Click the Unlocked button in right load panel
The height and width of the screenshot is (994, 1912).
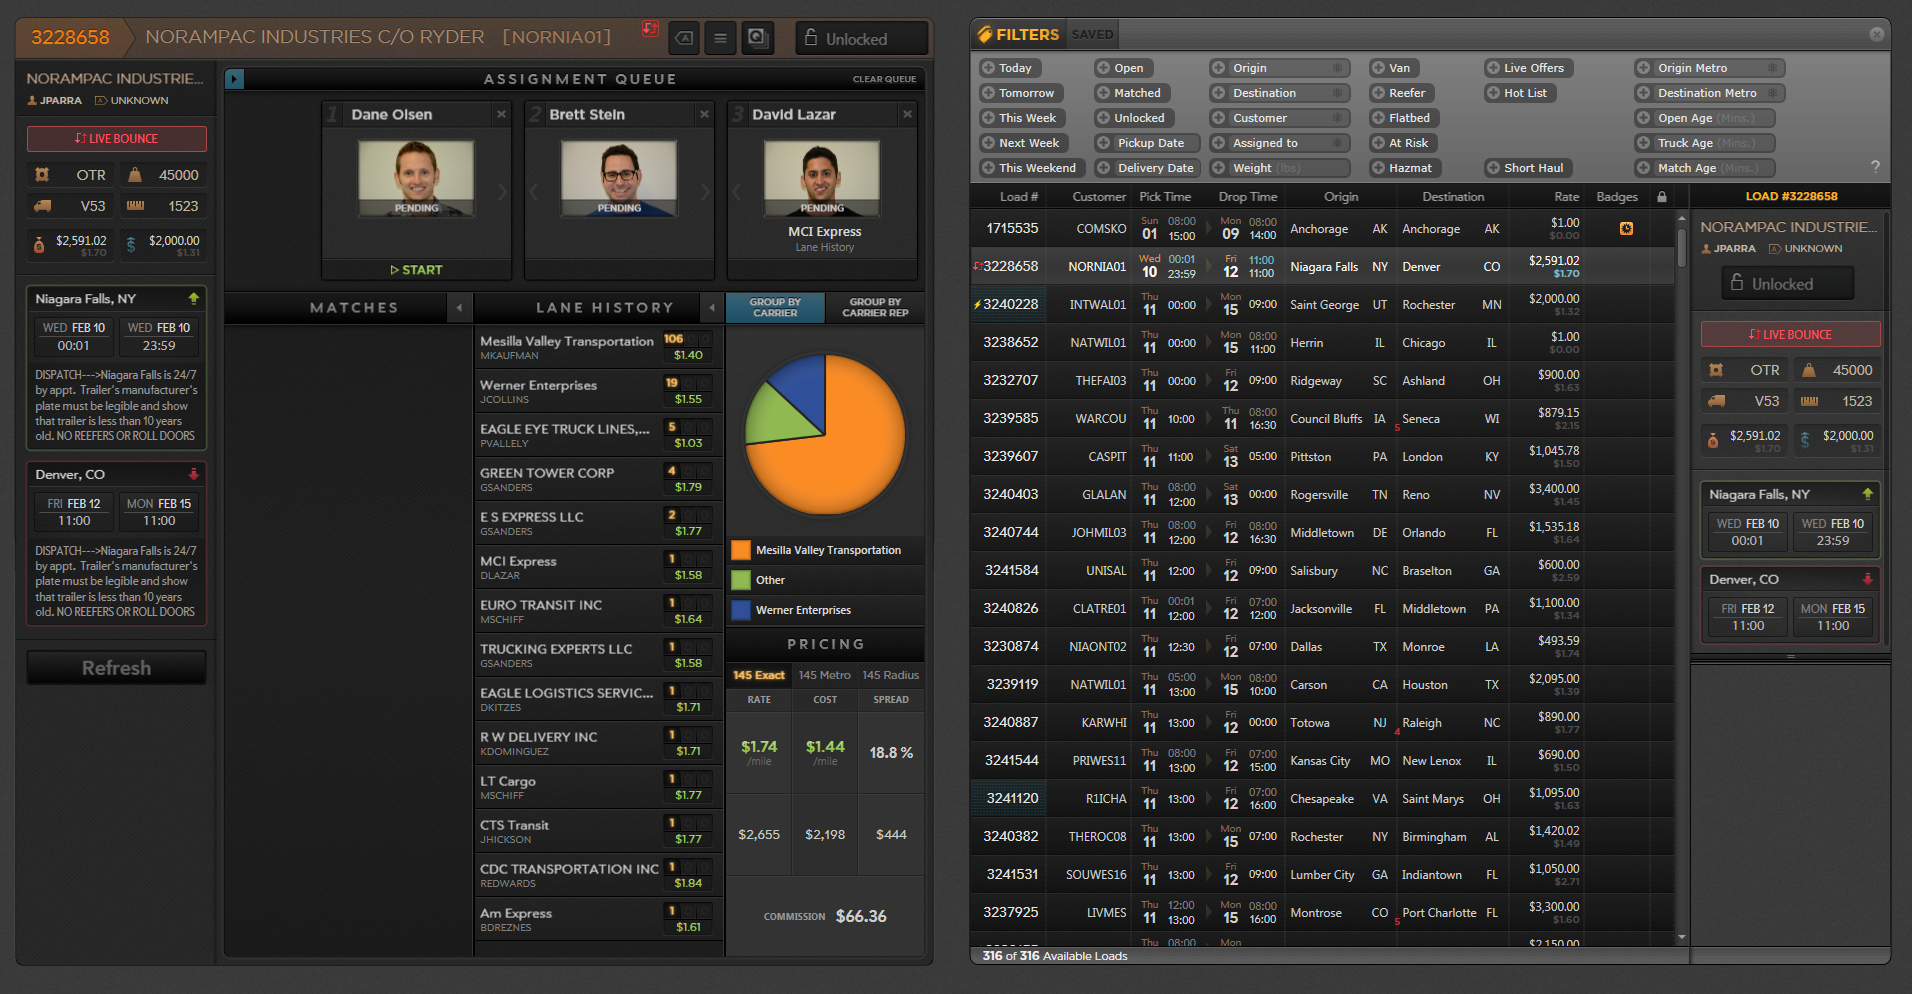tap(1788, 283)
